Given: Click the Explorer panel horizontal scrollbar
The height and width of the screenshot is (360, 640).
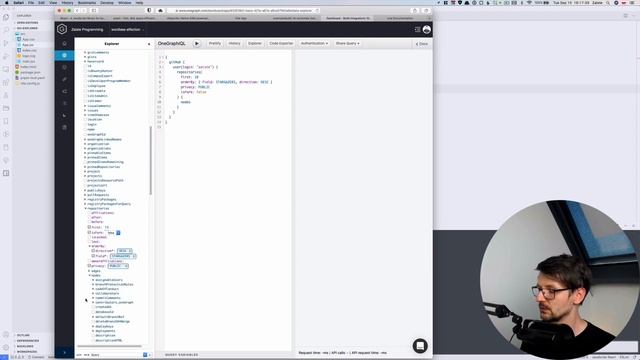Looking at the screenshot, I should (109, 346).
